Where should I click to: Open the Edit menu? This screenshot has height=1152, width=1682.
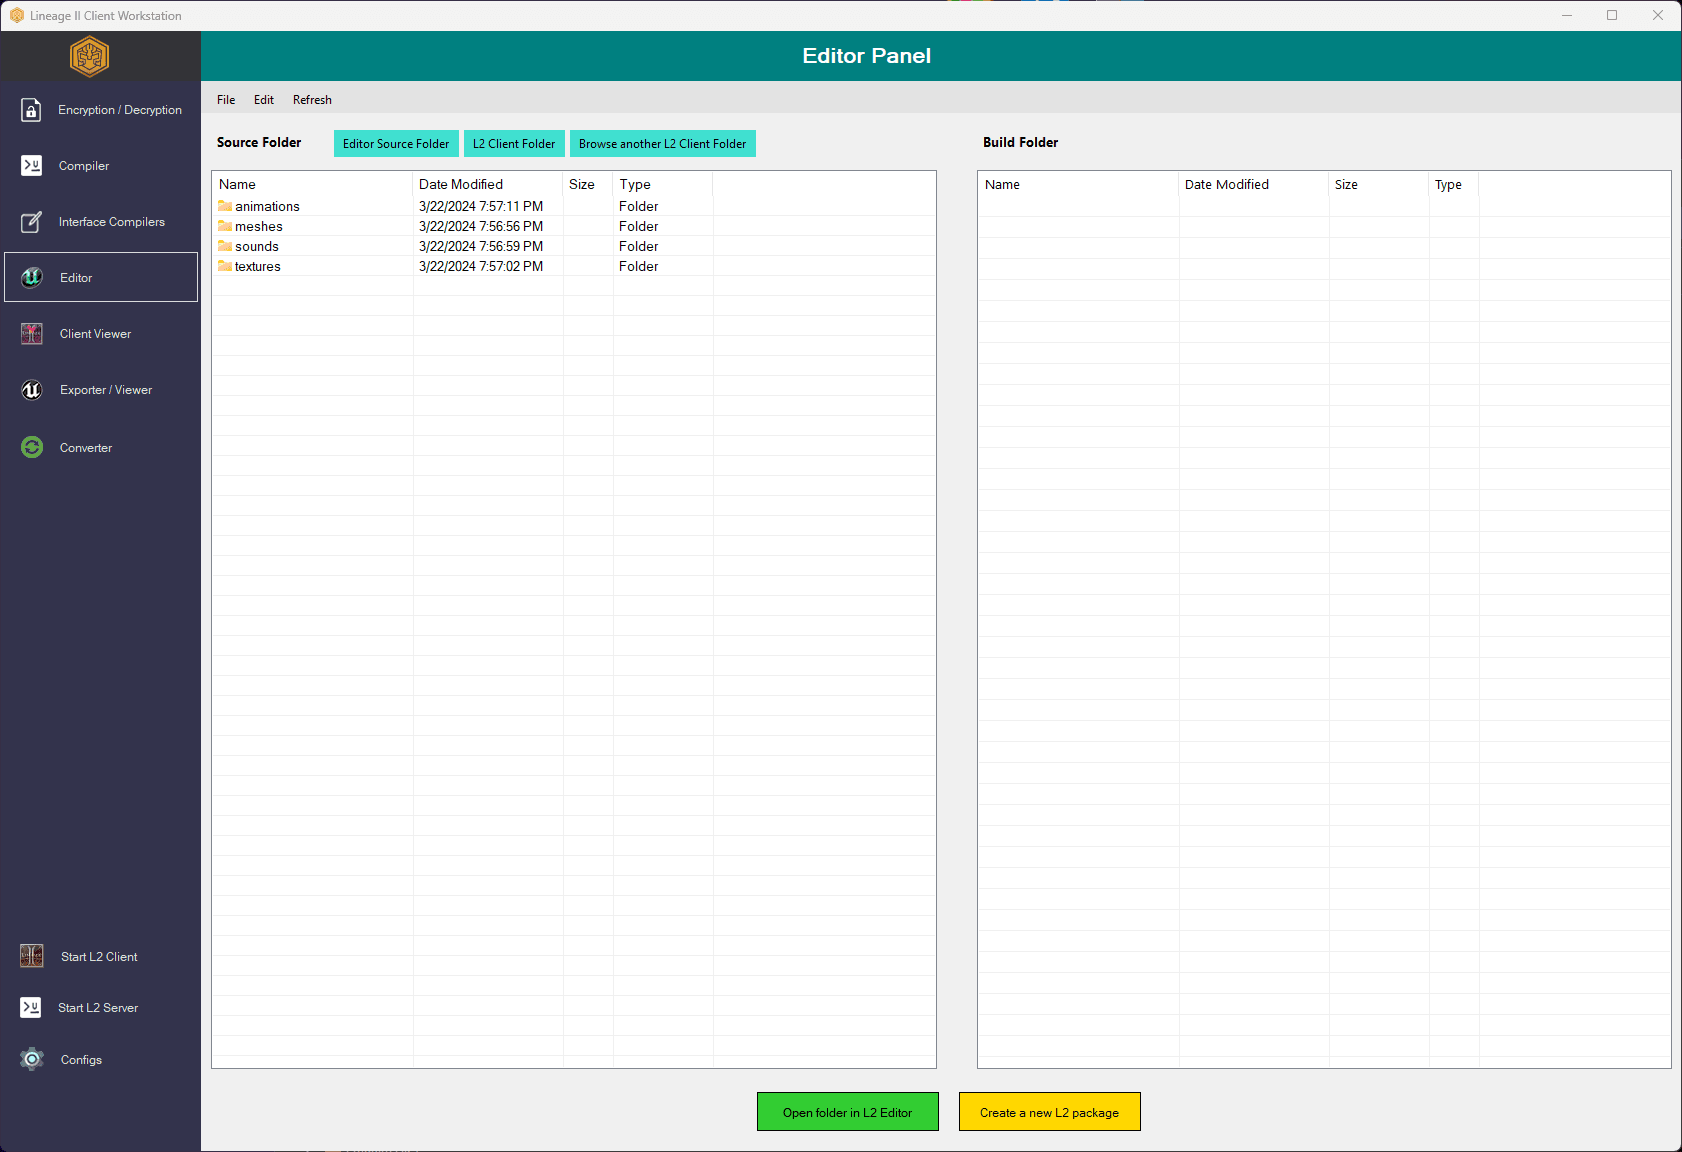[263, 100]
